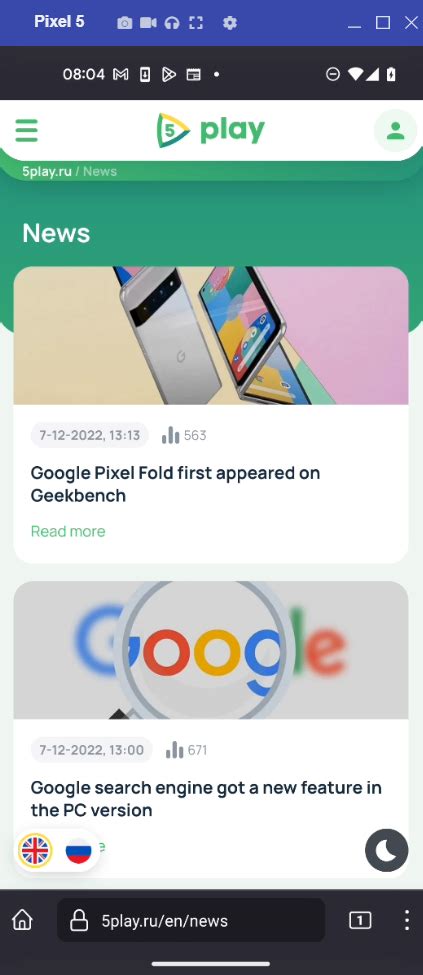Start emulator video recording
The height and width of the screenshot is (975, 423).
coord(148,23)
